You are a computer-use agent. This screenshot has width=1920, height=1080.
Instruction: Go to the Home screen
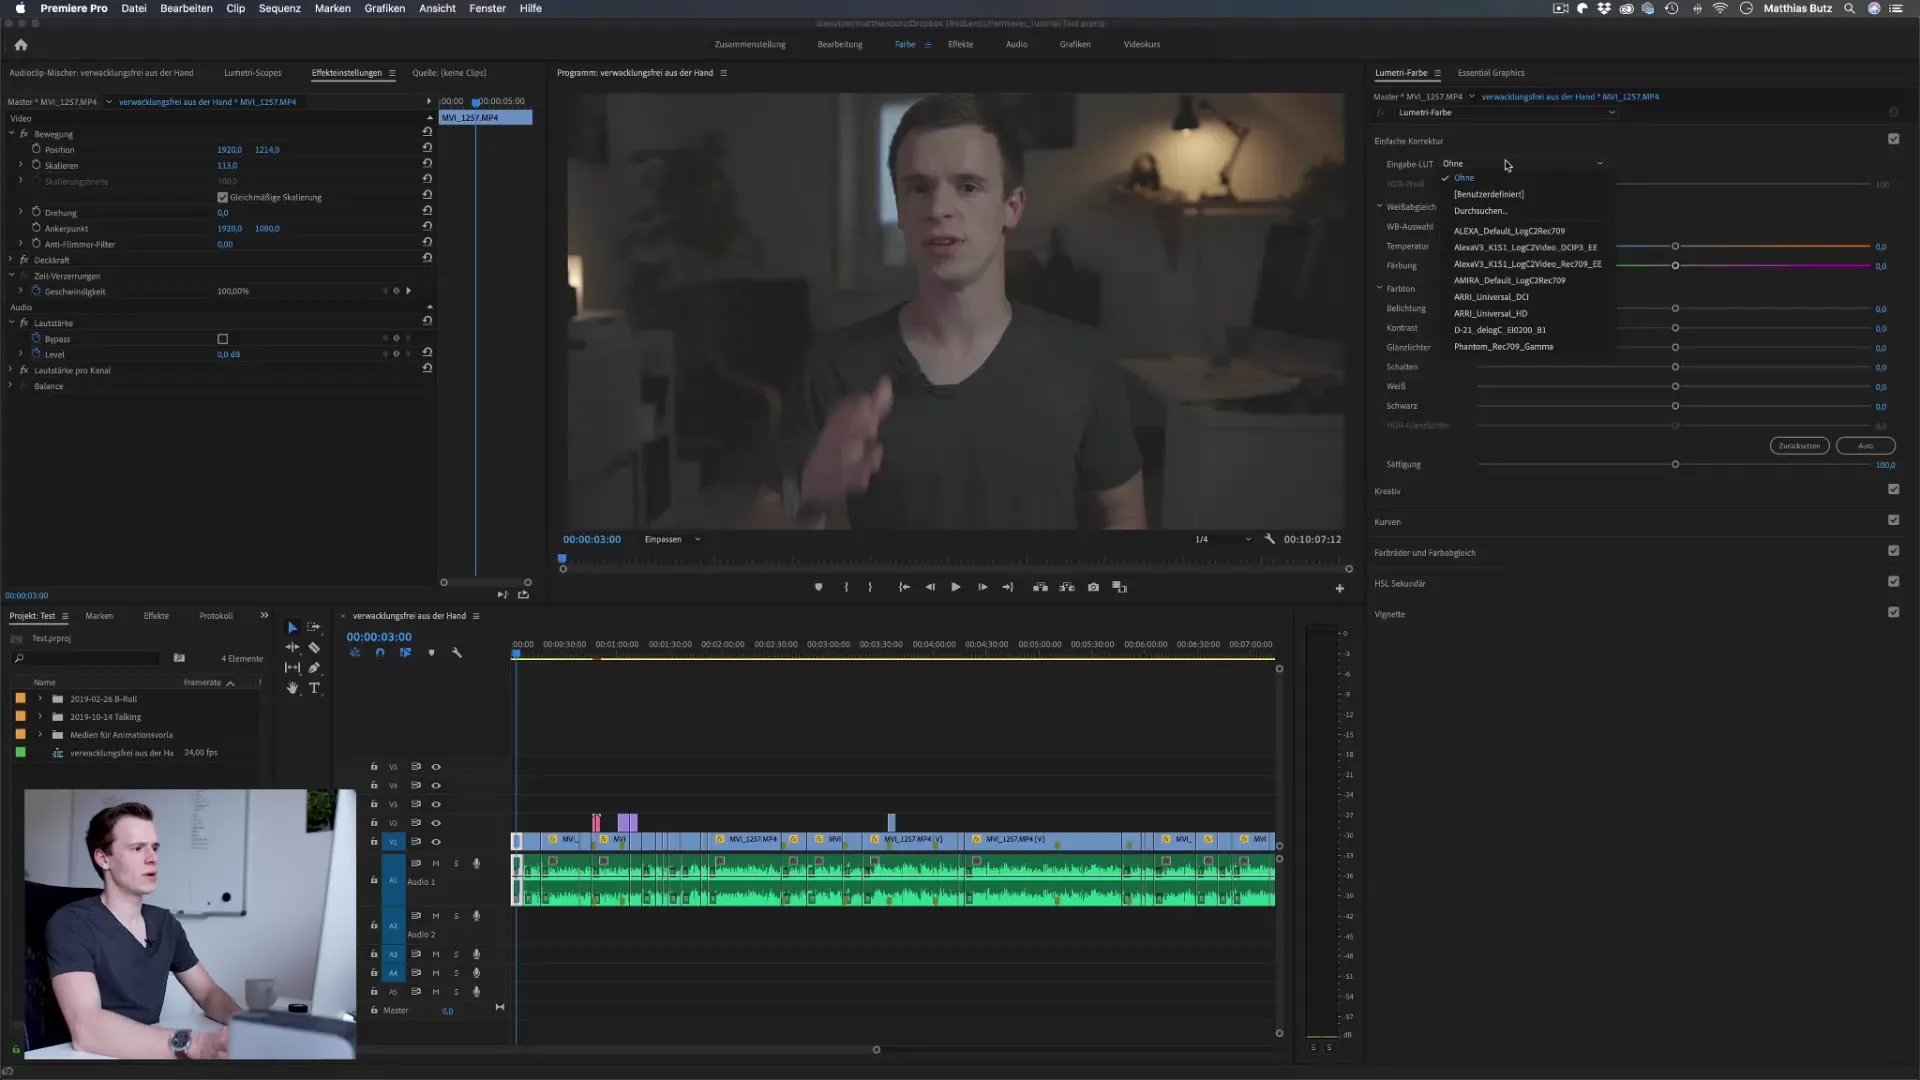pos(21,45)
